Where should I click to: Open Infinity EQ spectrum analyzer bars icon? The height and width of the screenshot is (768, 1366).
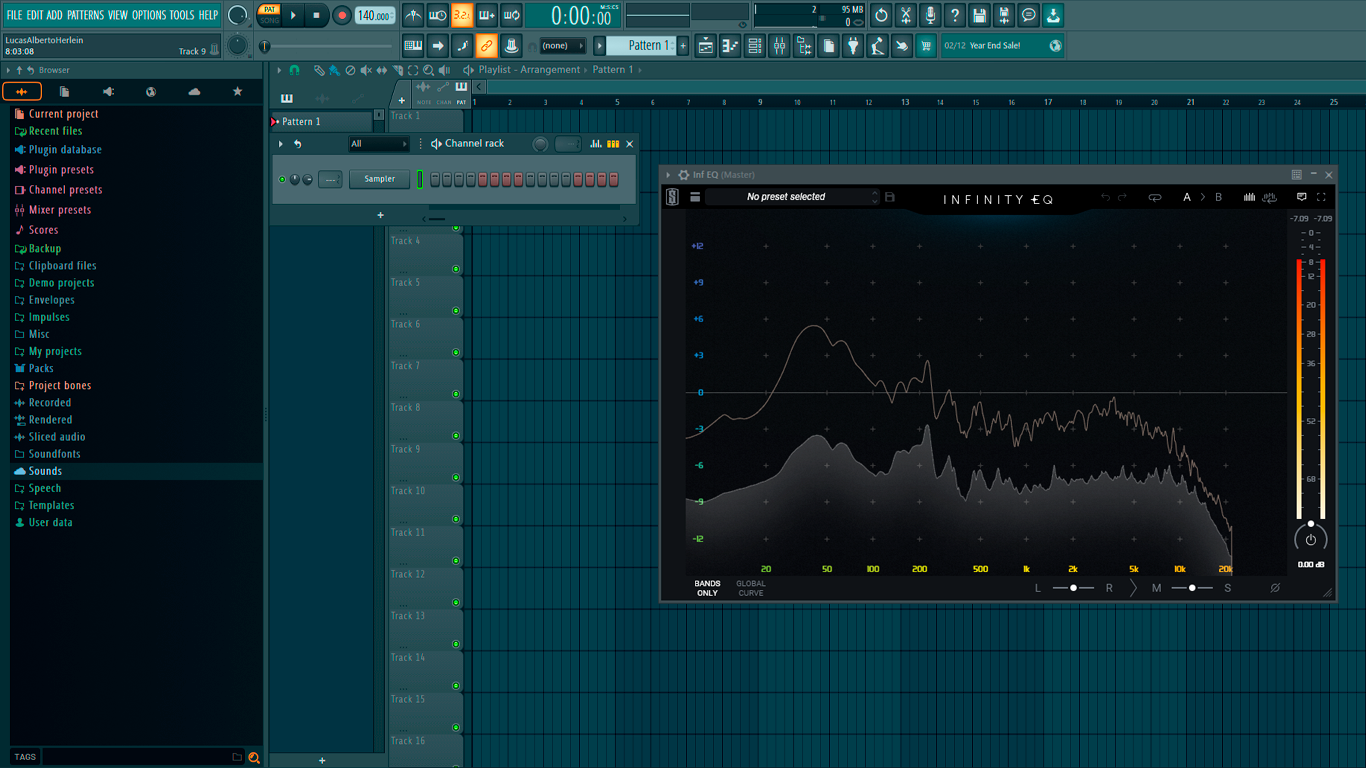[x=1249, y=197]
